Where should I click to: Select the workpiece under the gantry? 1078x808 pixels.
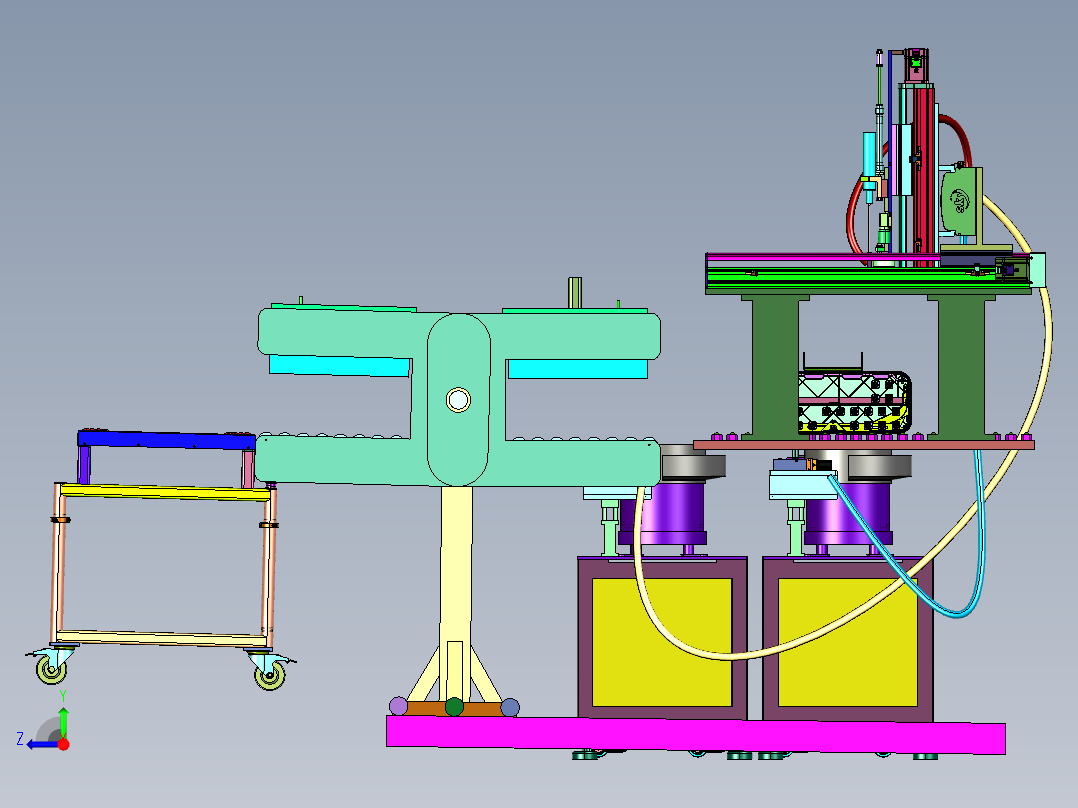tap(855, 403)
